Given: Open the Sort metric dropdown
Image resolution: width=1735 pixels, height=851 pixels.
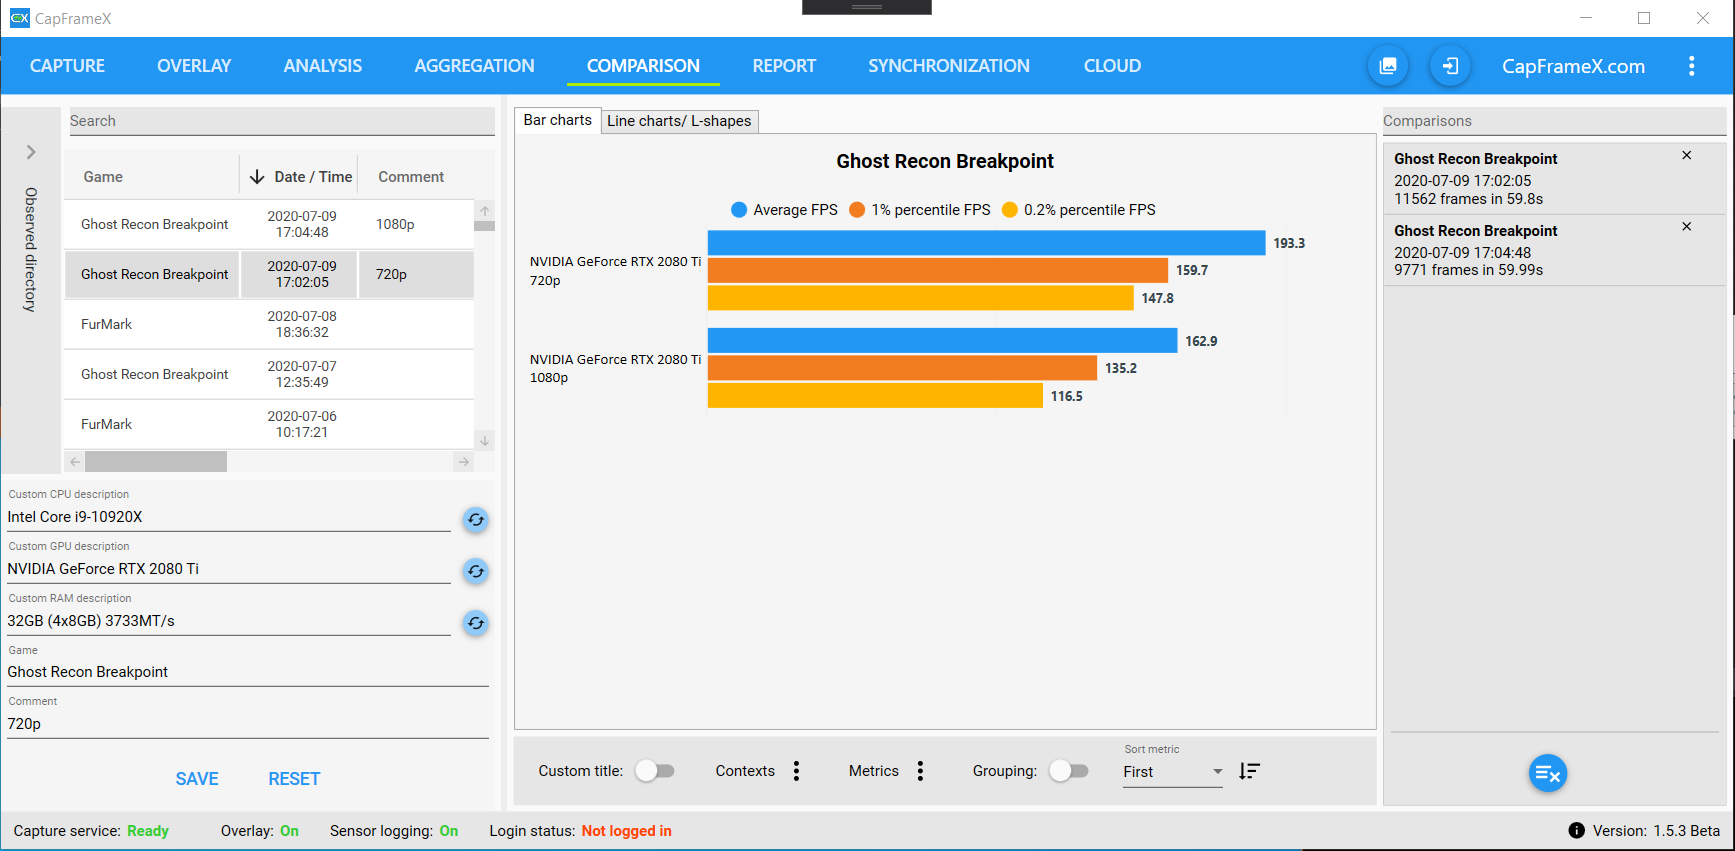Looking at the screenshot, I should coord(1172,772).
